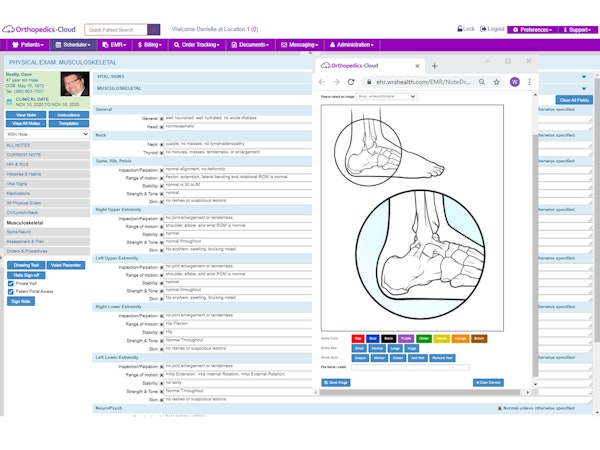Image resolution: width=600 pixels, height=450 pixels.
Task: Open the Scheduler menu
Action: (x=73, y=45)
